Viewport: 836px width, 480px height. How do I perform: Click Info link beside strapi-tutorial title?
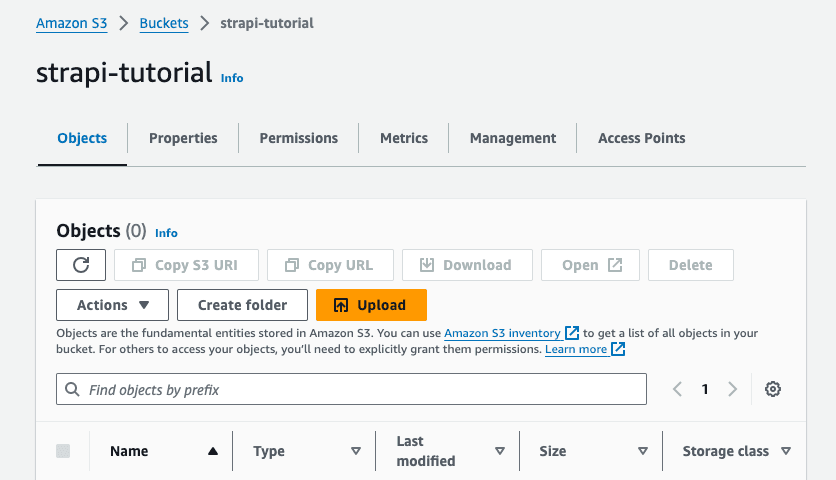[x=232, y=78]
